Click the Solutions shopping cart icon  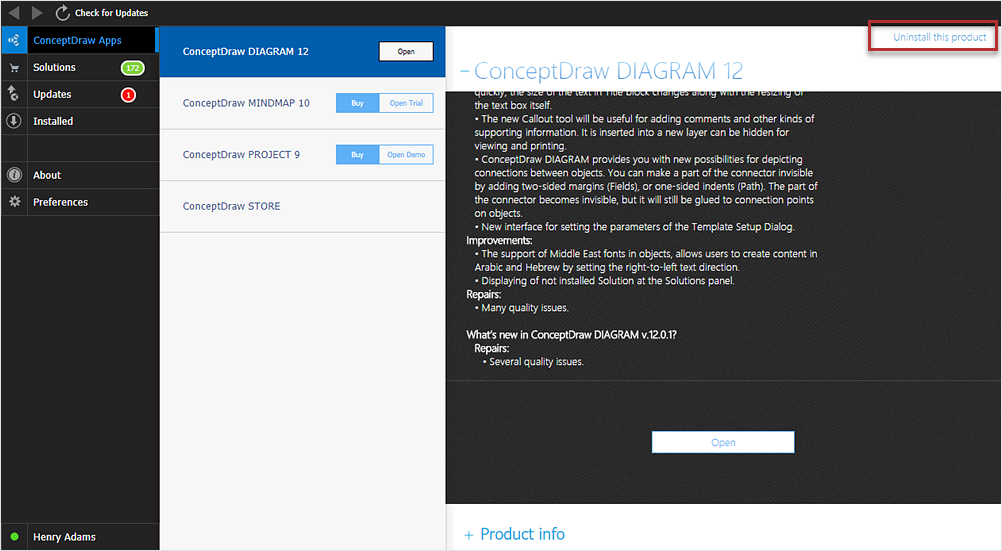[14, 68]
